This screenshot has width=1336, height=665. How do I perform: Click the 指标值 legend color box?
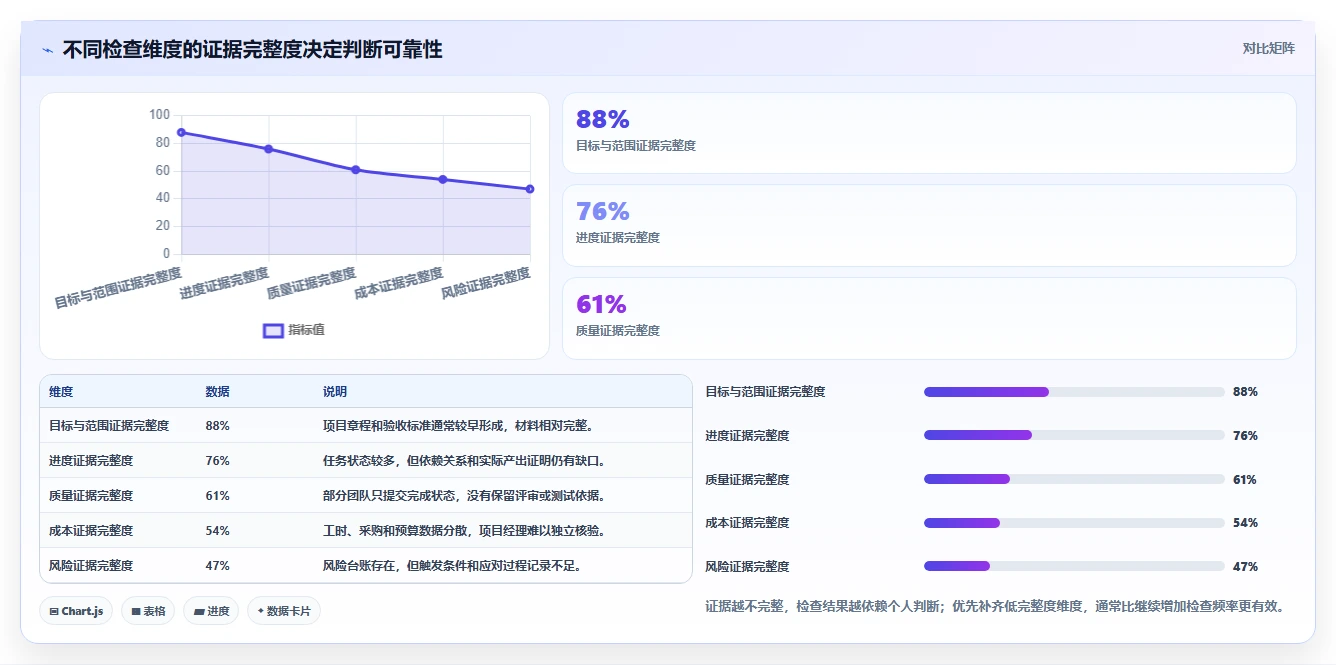tap(273, 331)
